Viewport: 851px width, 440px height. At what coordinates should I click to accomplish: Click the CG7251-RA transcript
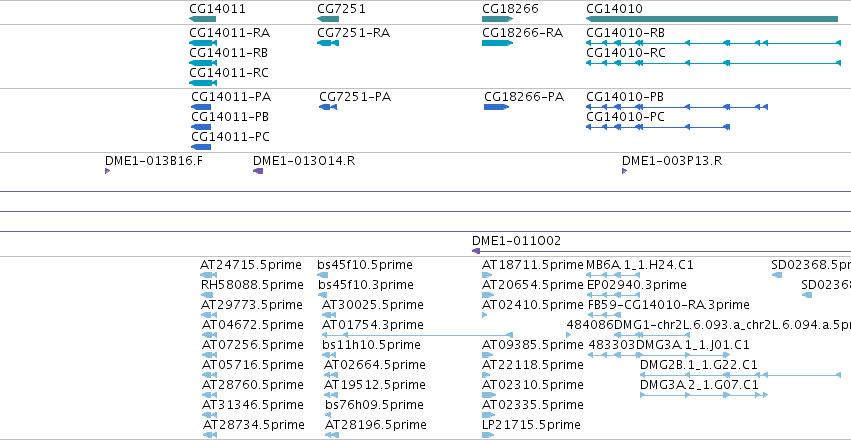tap(328, 43)
